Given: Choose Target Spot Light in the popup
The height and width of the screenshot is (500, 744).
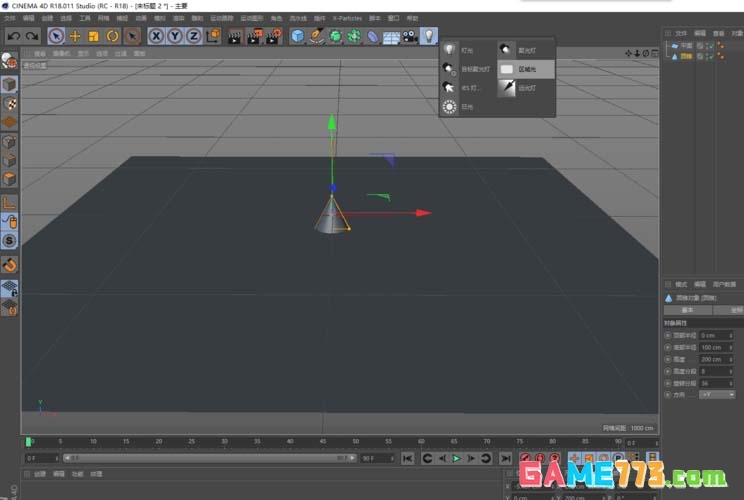Looking at the screenshot, I should click(x=468, y=69).
